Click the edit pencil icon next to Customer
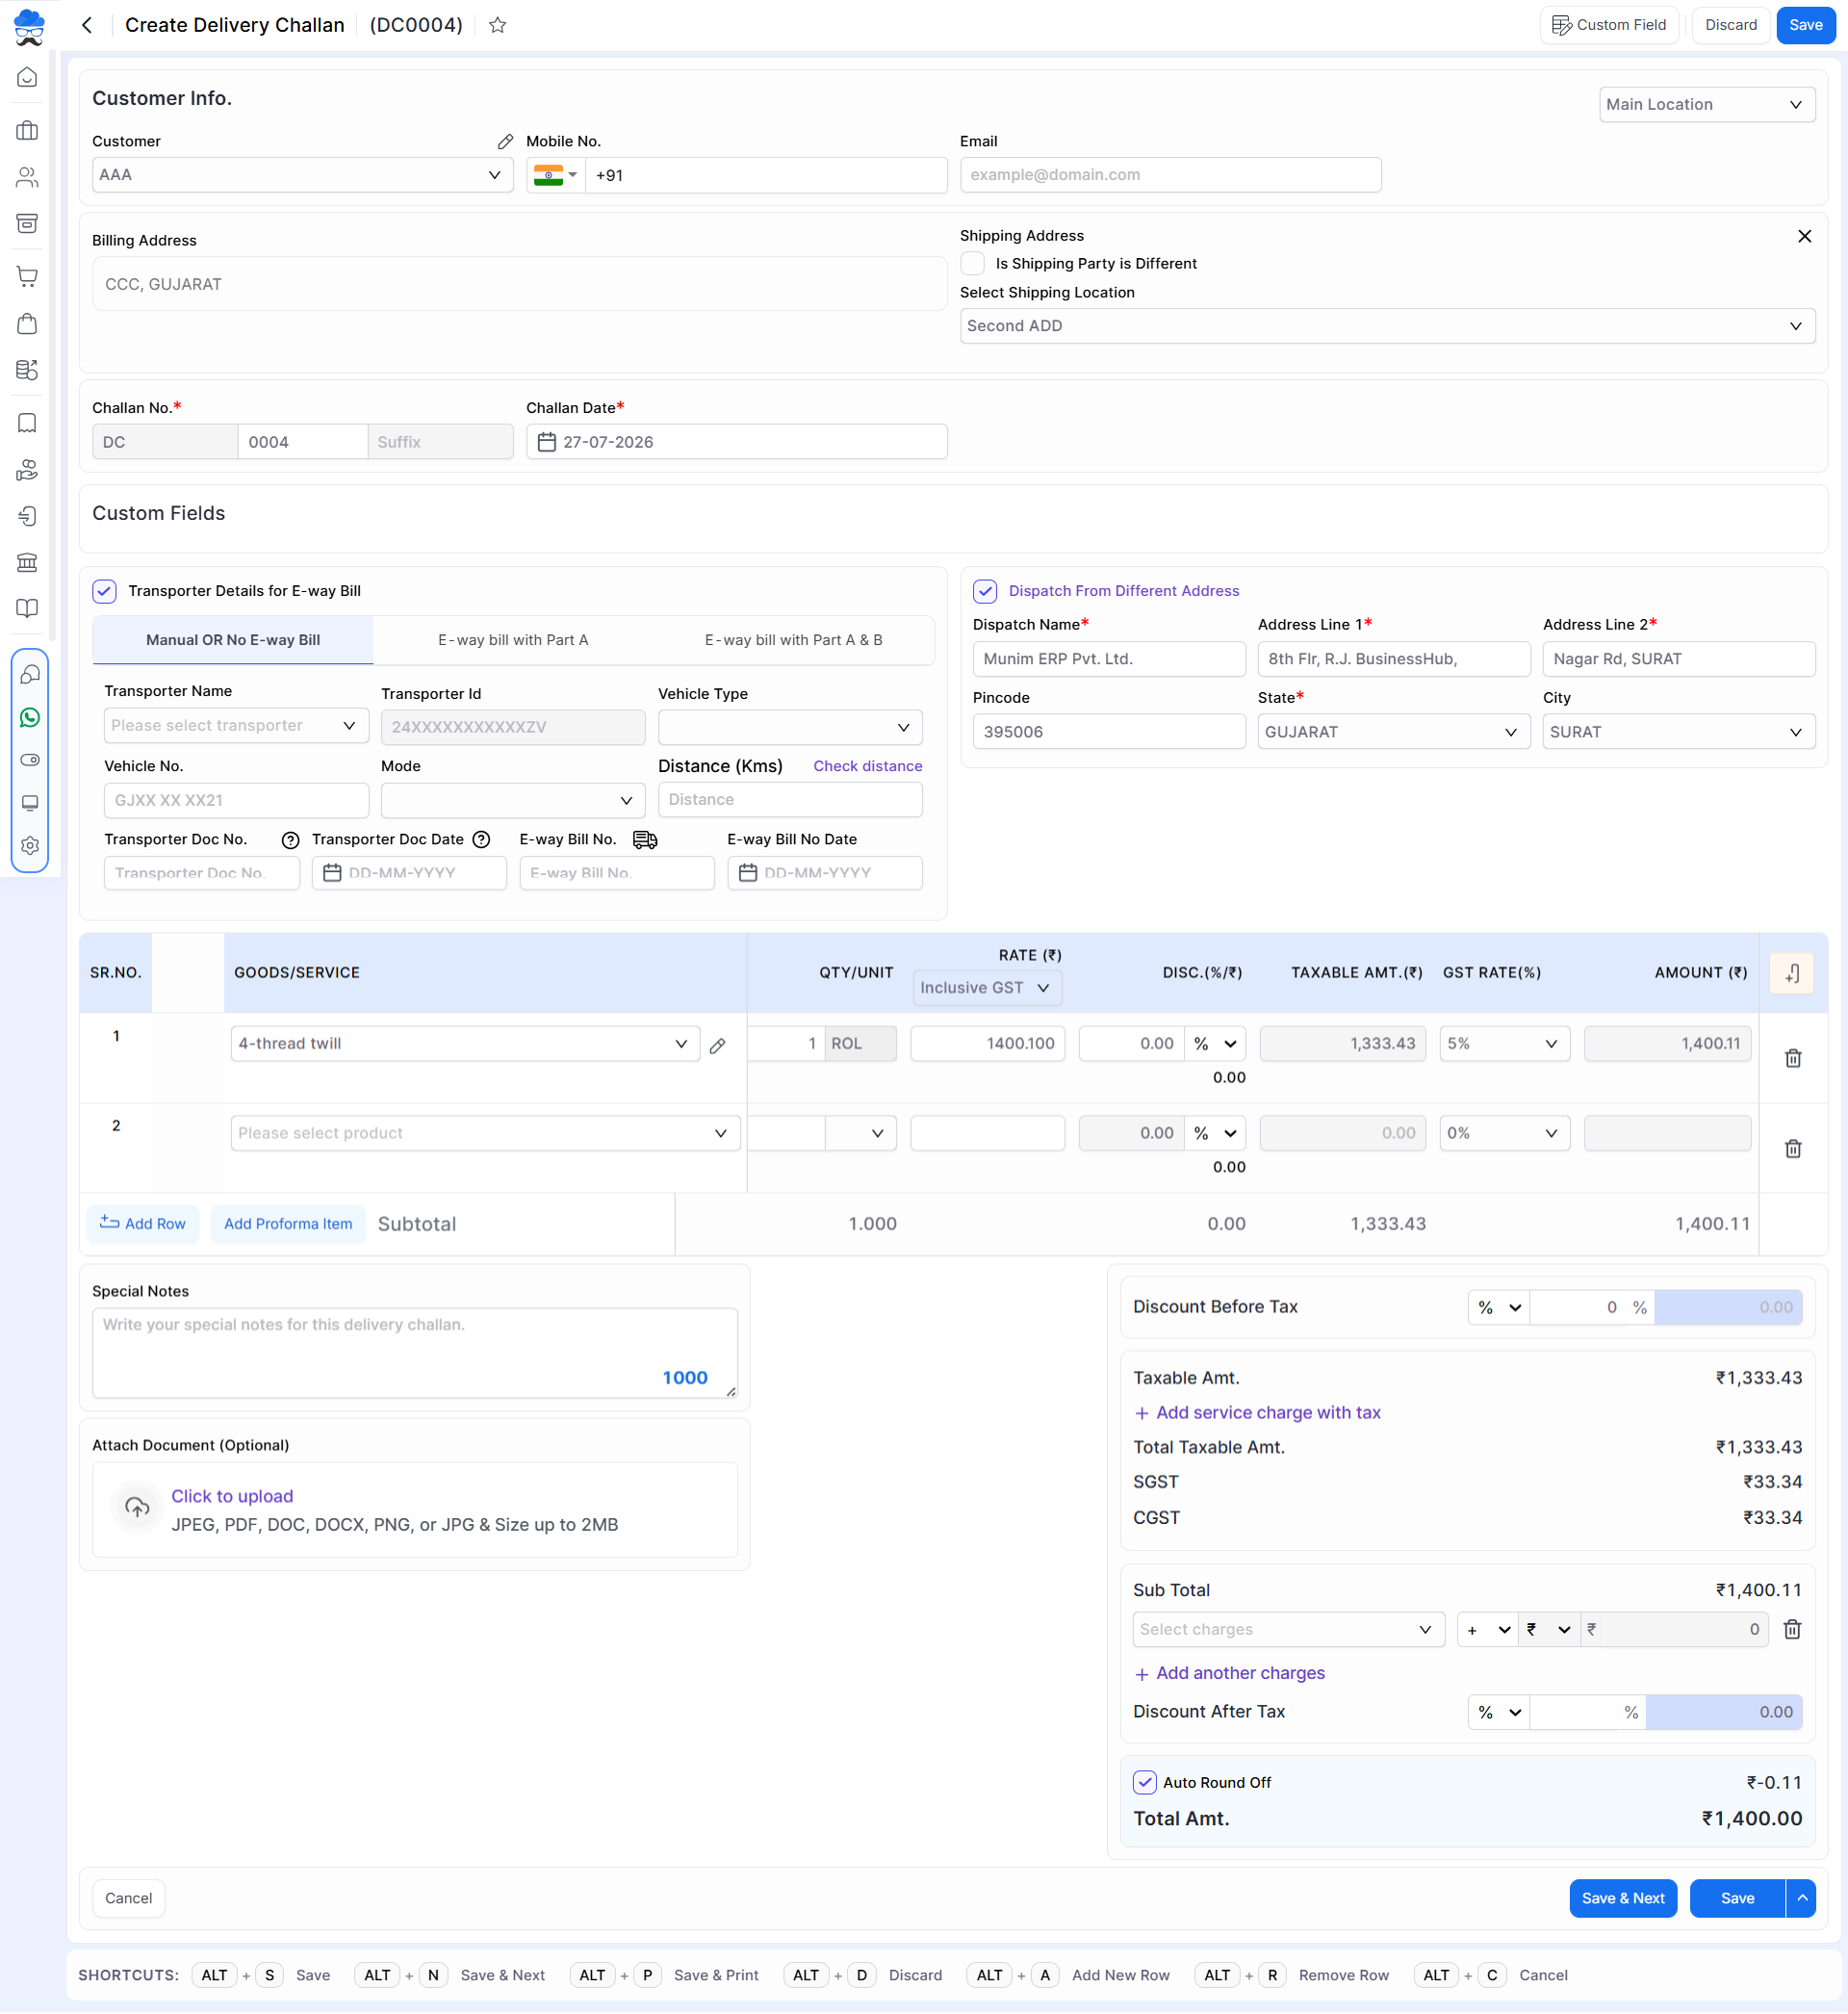Screen dimensions: 1848x2014 pyautogui.click(x=505, y=142)
